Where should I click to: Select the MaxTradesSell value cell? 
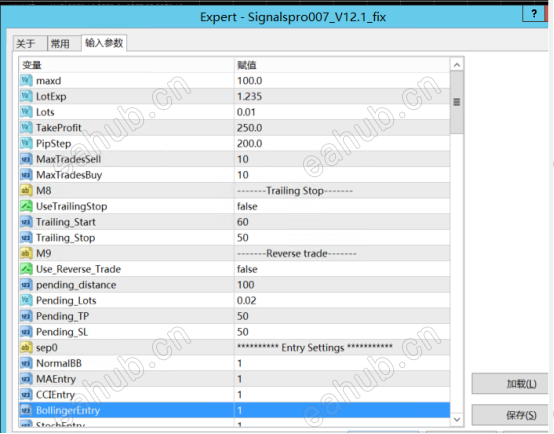342,159
